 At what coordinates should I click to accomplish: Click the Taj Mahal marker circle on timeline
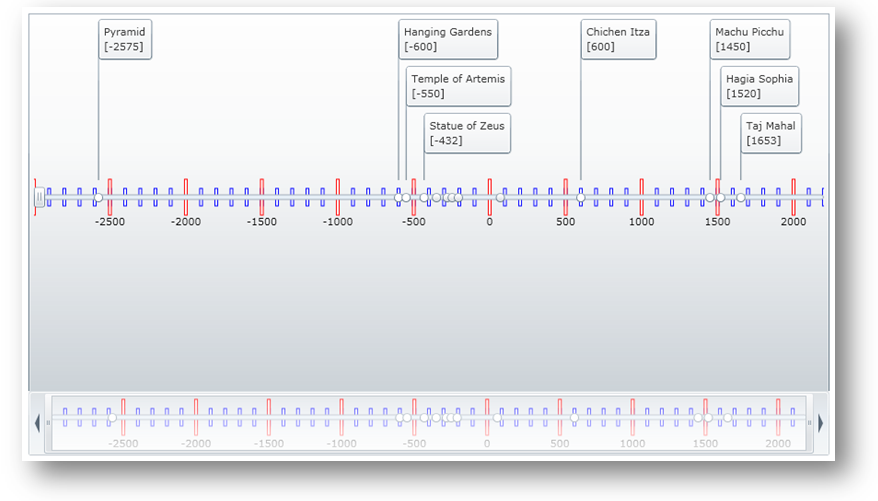(741, 198)
